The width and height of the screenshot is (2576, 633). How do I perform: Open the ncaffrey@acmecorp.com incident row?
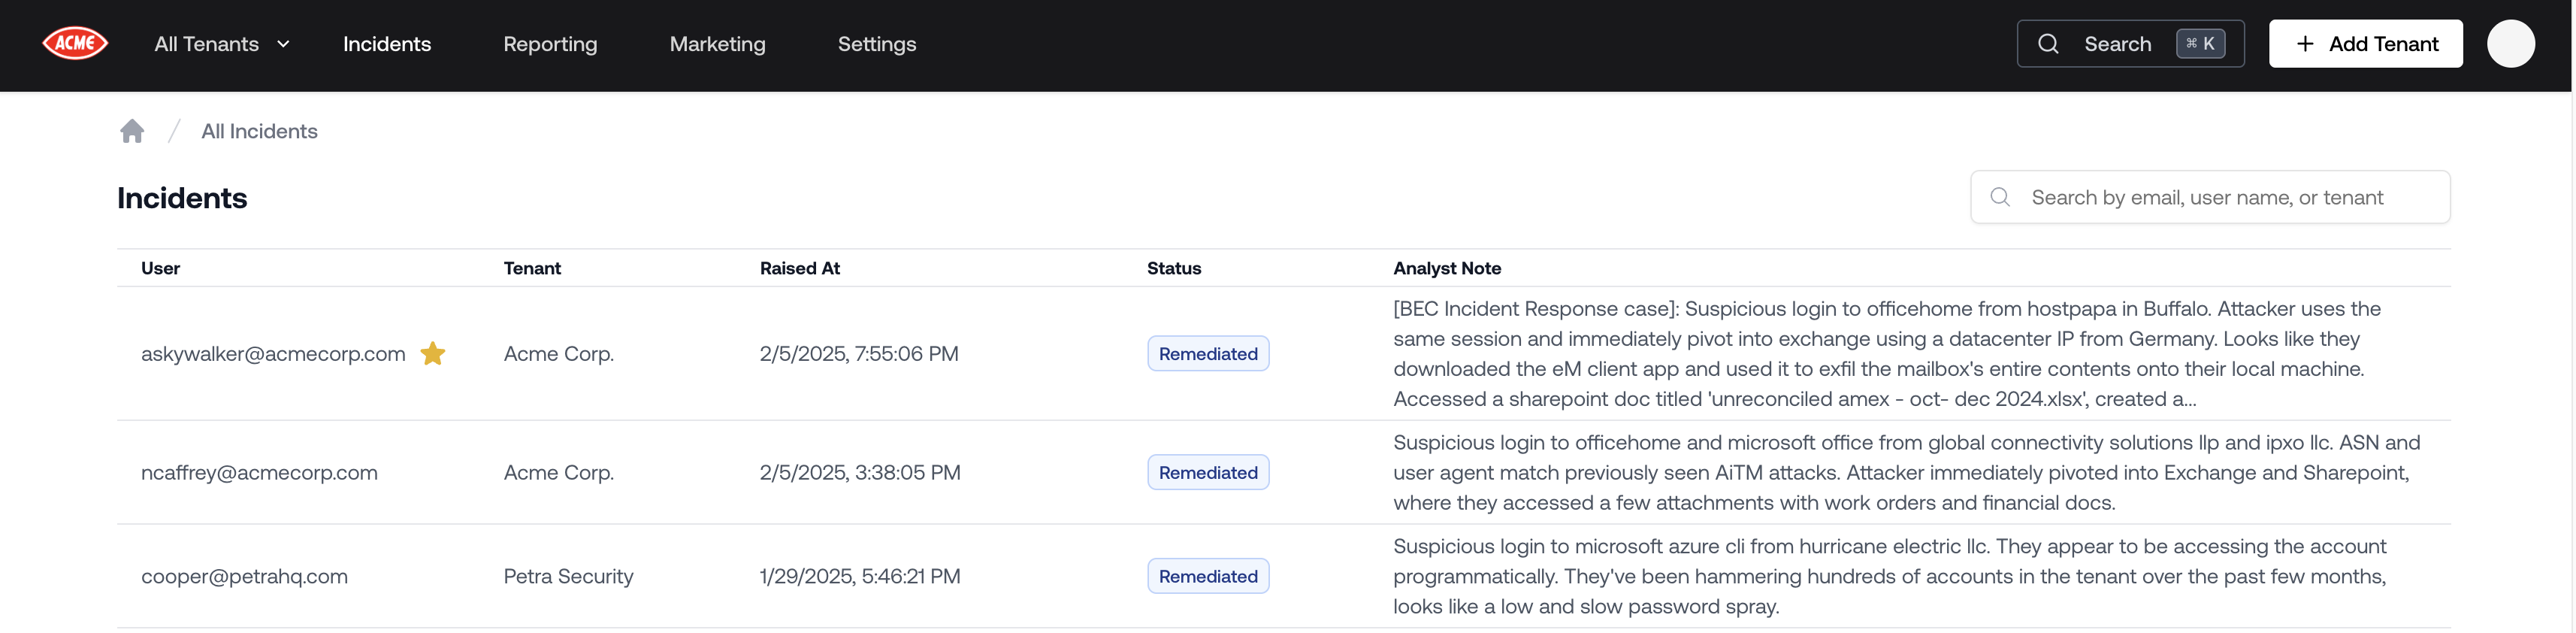[259, 472]
